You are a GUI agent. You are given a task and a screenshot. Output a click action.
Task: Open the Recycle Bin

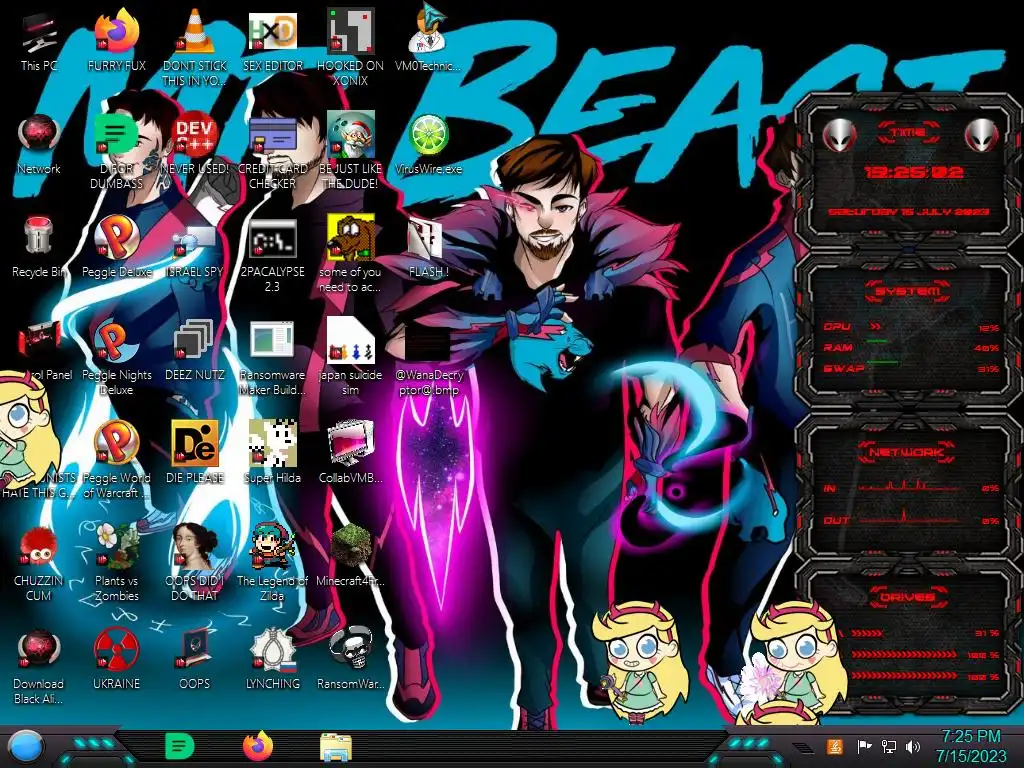[39, 247]
